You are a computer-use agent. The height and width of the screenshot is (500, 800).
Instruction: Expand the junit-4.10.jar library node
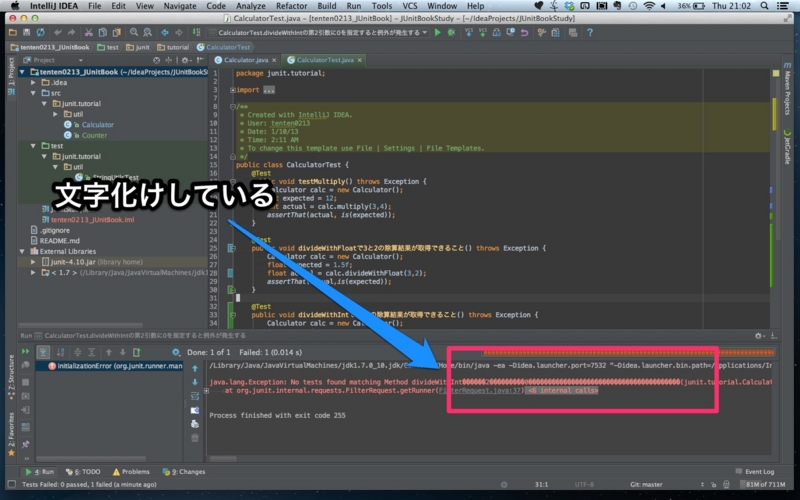point(33,262)
